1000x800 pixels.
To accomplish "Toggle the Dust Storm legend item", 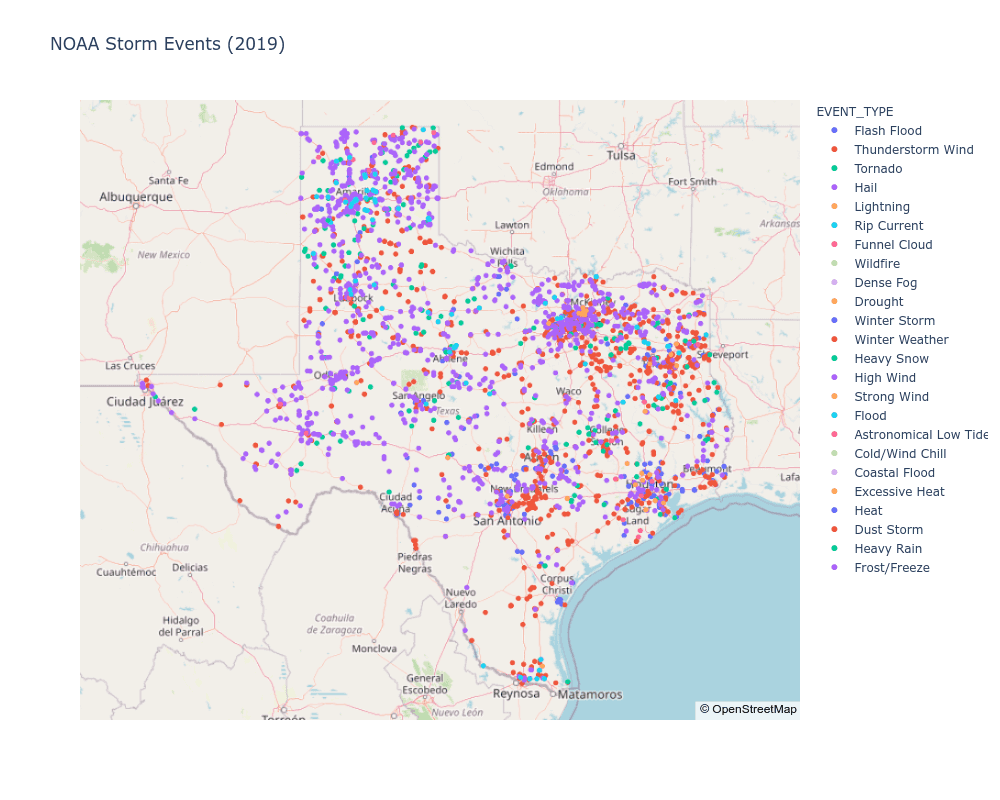I will tap(888, 530).
